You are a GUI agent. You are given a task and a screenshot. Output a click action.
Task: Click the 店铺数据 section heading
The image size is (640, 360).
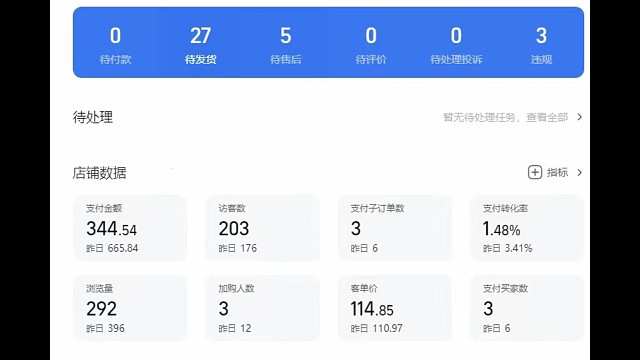pyautogui.click(x=99, y=173)
